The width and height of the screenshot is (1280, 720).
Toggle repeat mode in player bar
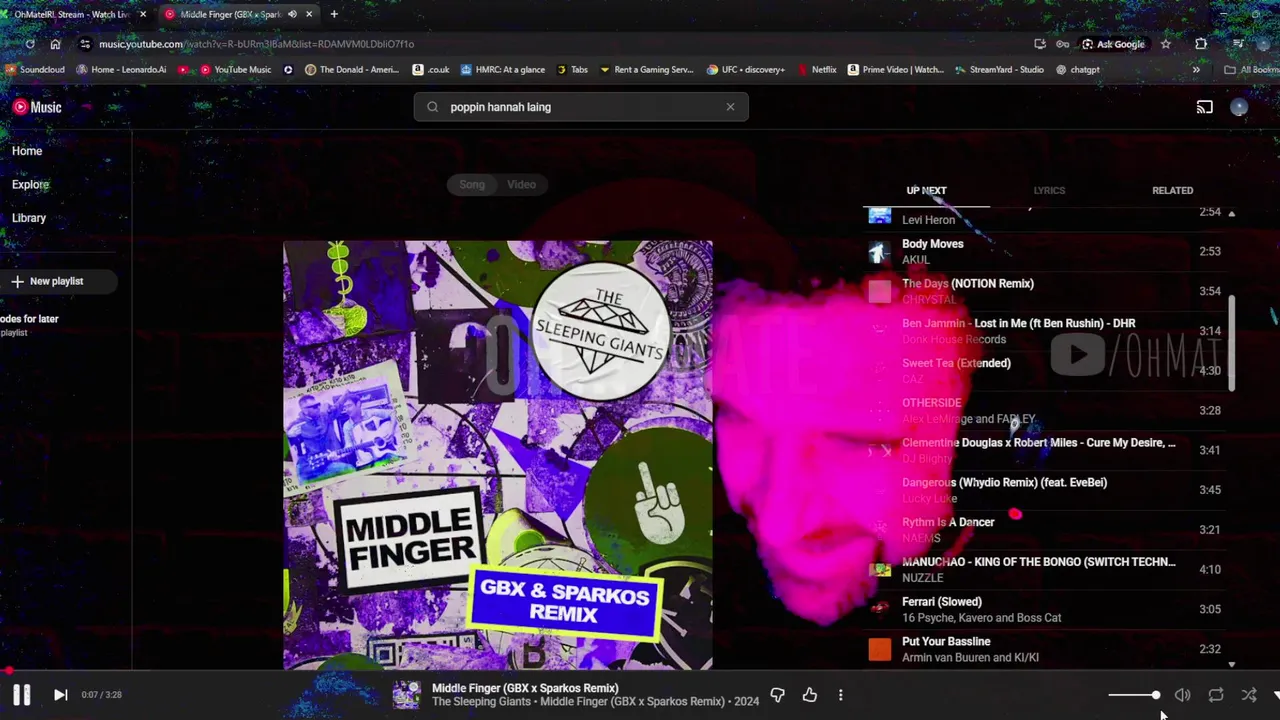(x=1215, y=695)
